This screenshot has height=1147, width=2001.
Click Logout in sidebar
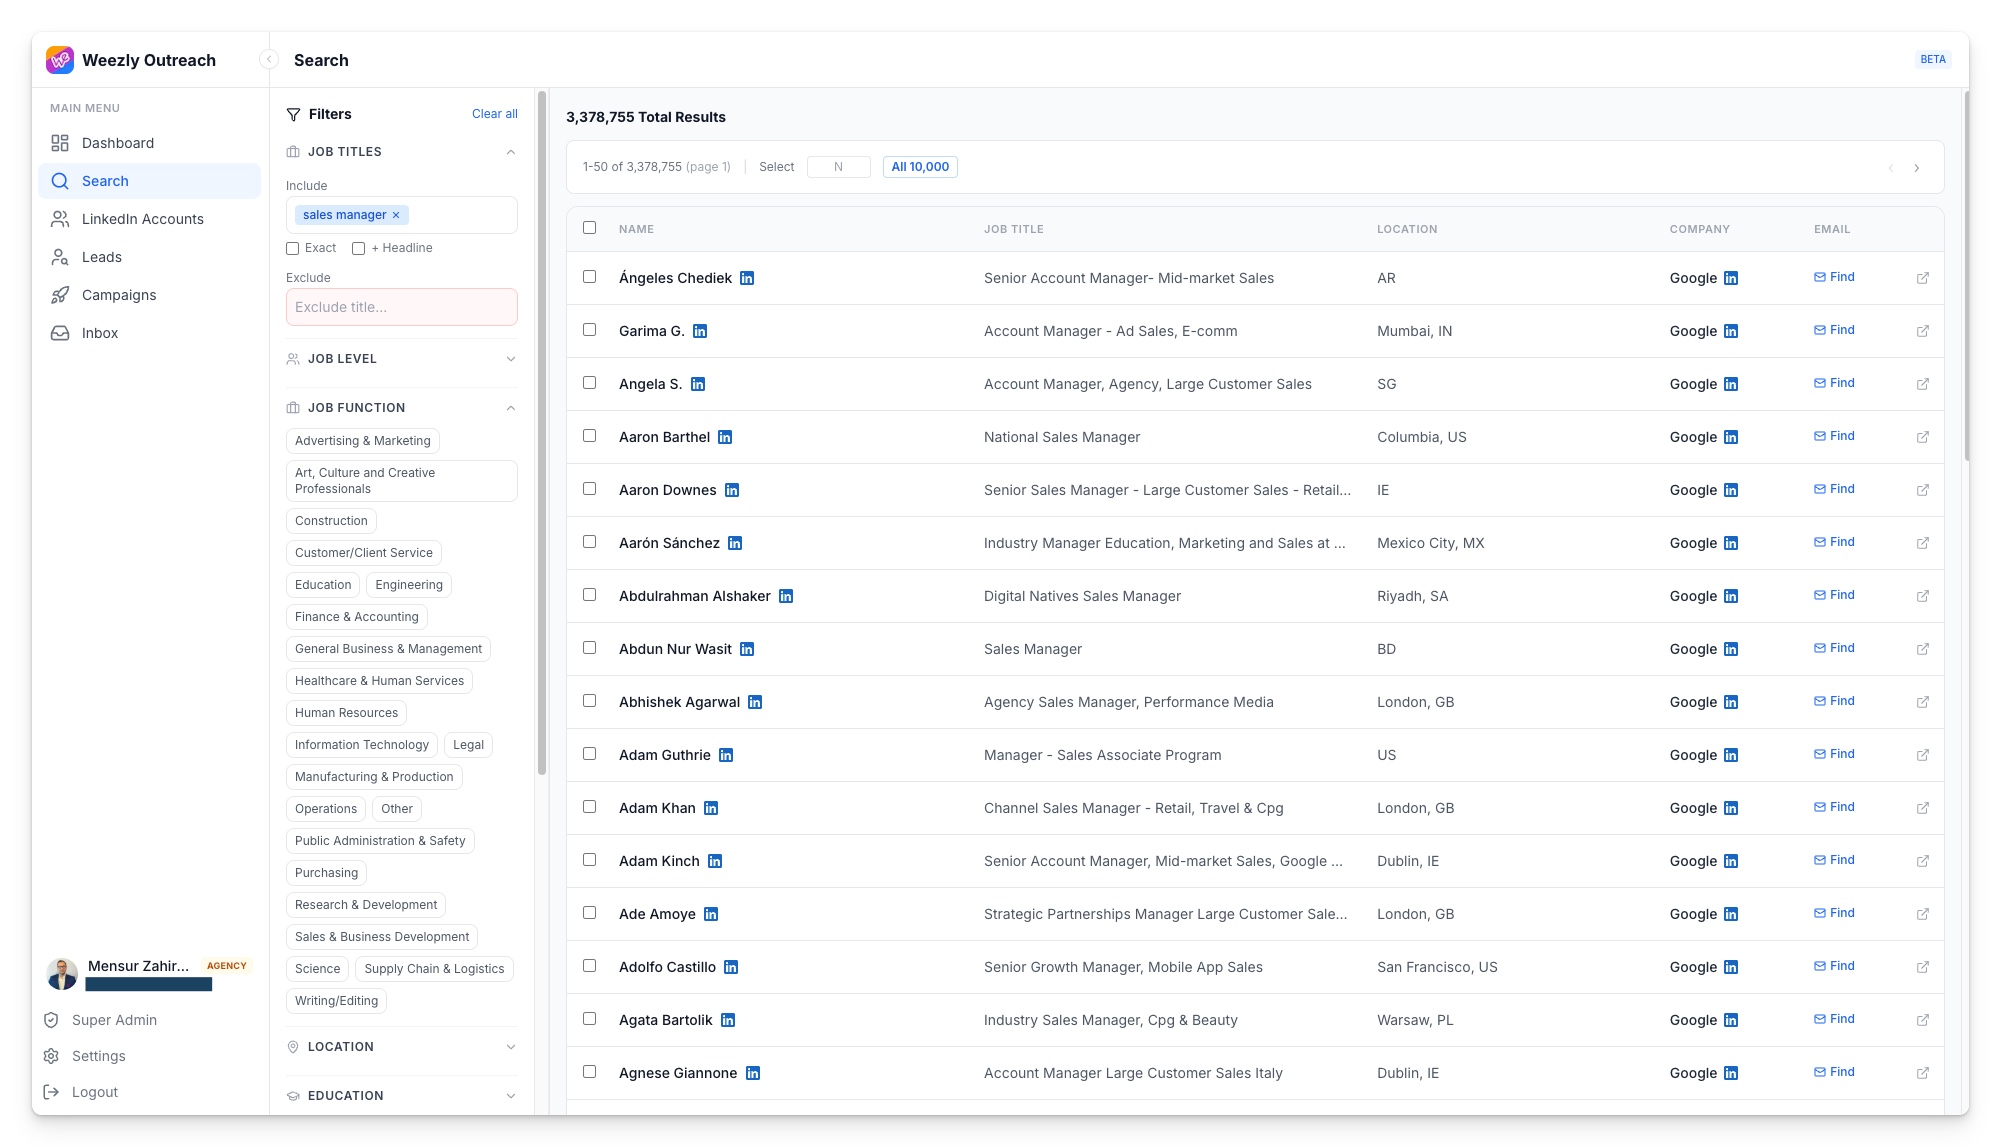point(80,1092)
